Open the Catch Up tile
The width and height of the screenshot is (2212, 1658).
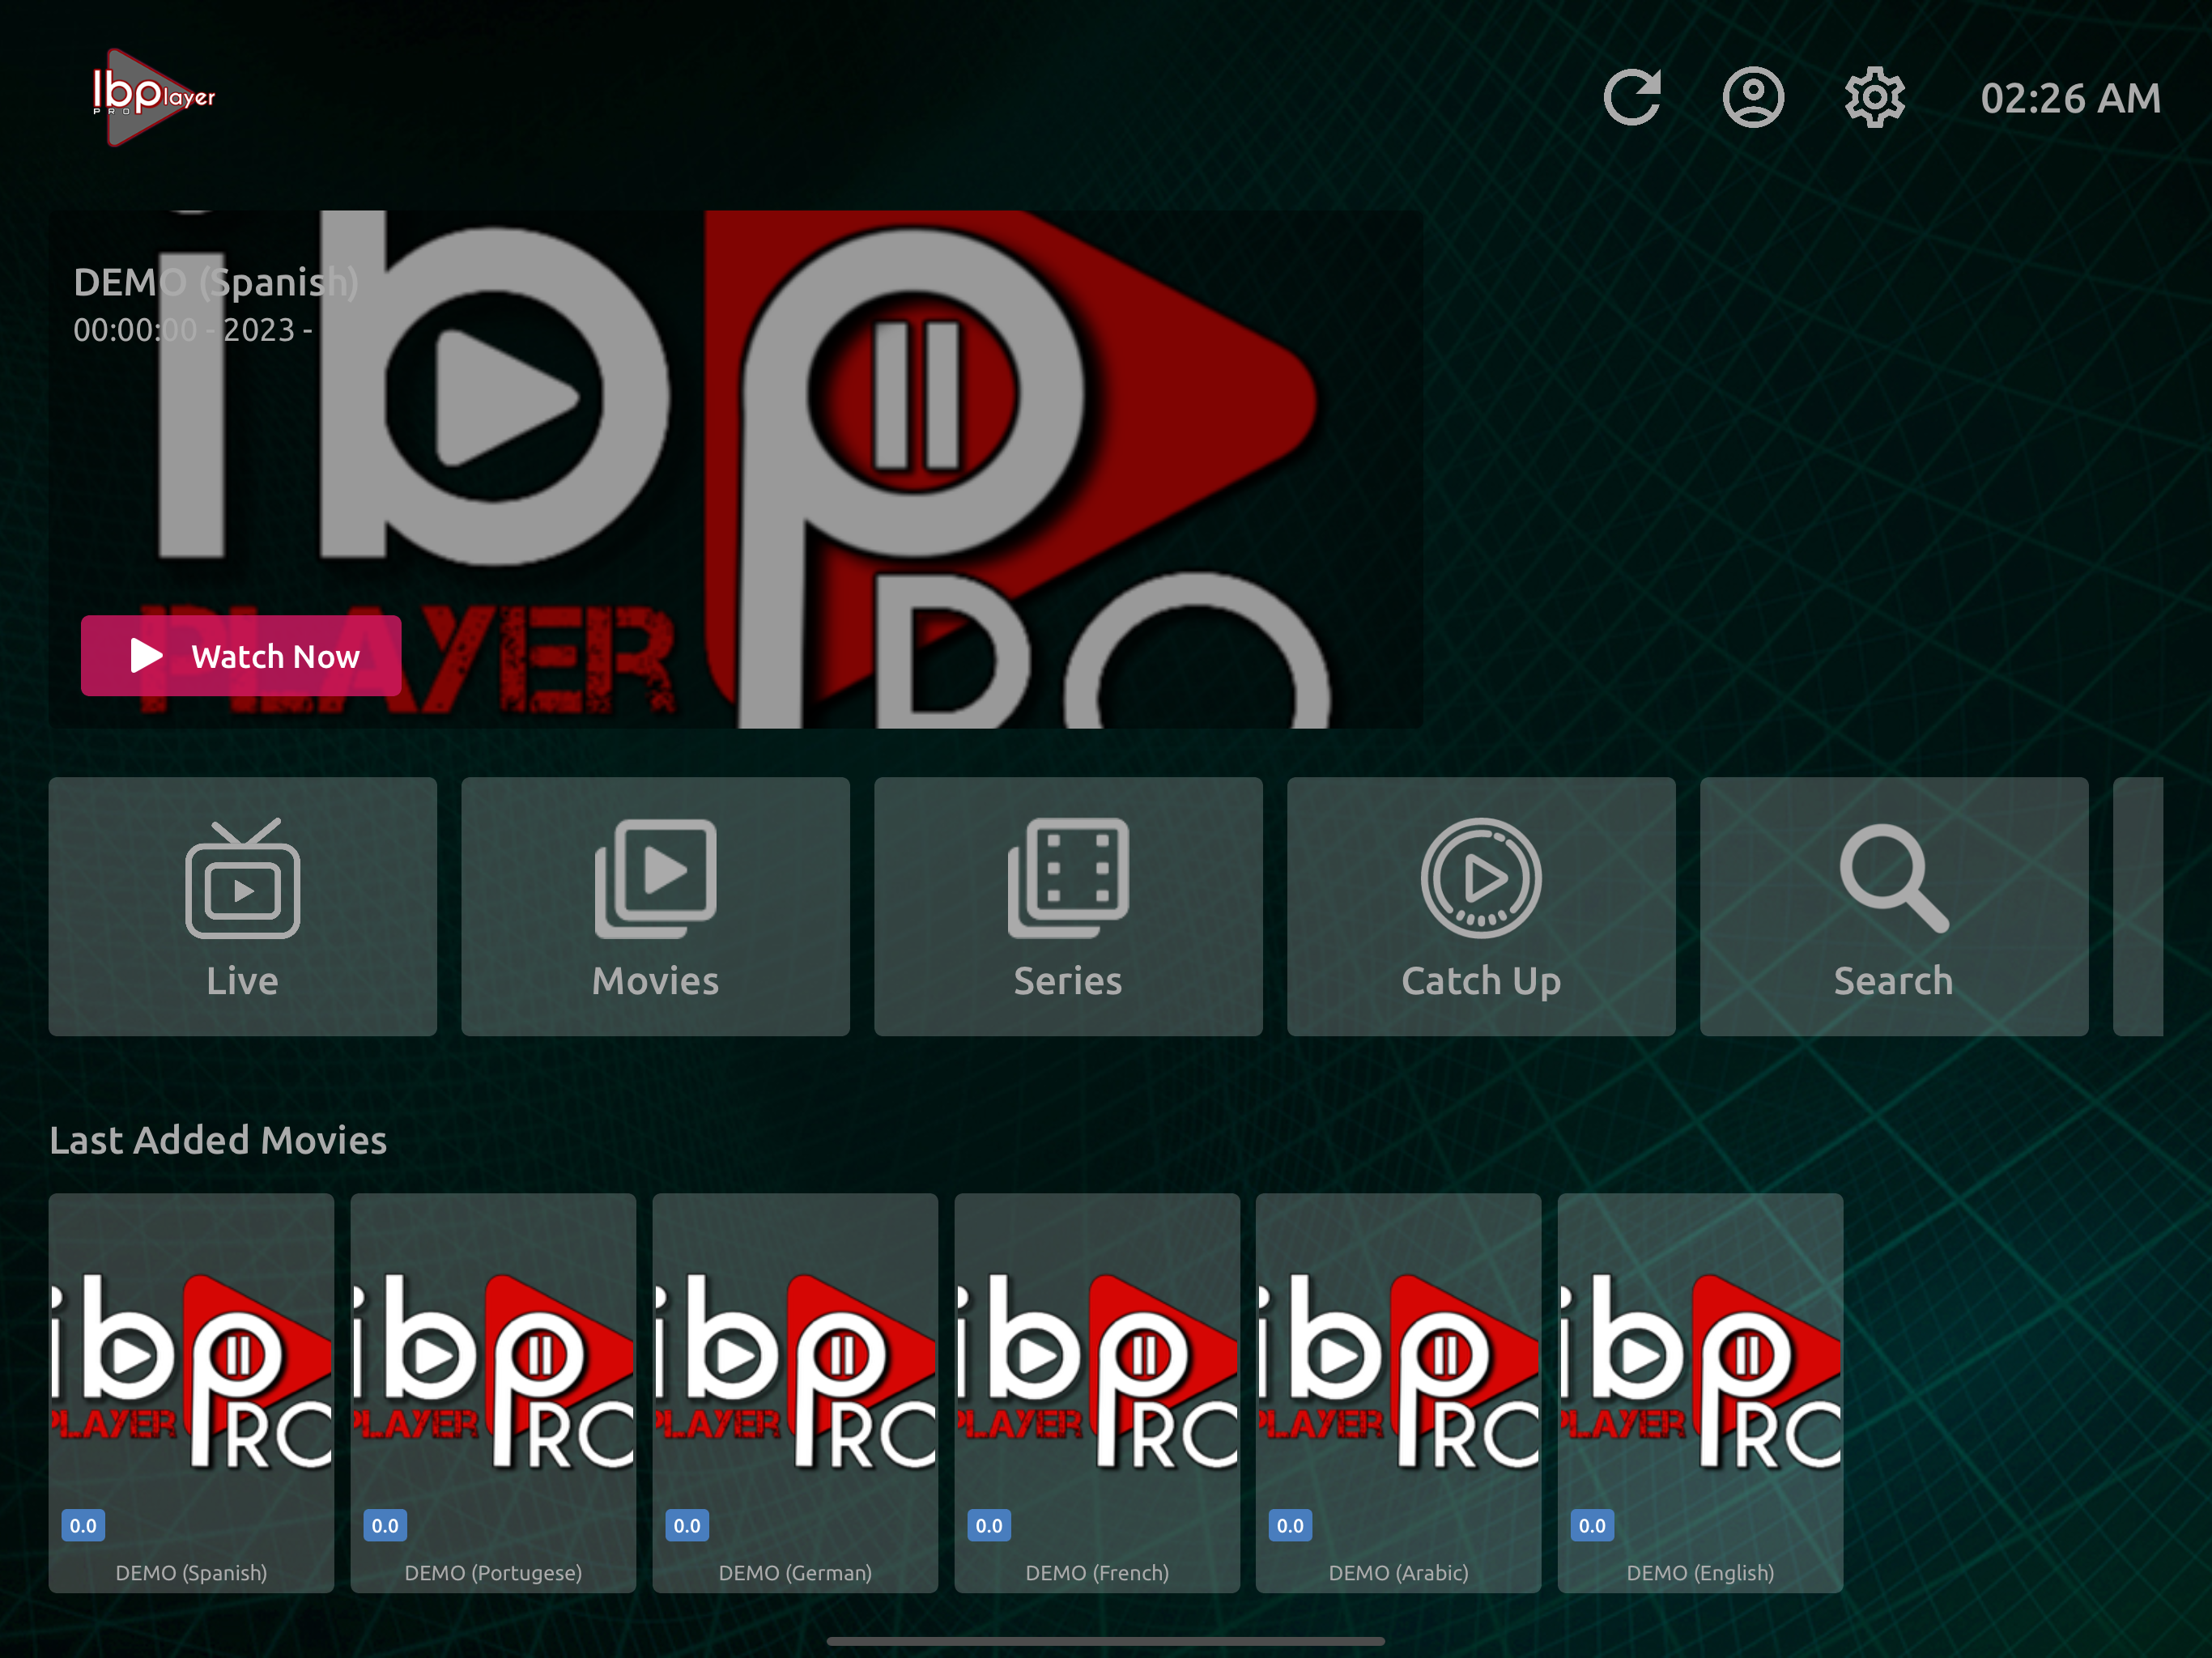(1481, 906)
